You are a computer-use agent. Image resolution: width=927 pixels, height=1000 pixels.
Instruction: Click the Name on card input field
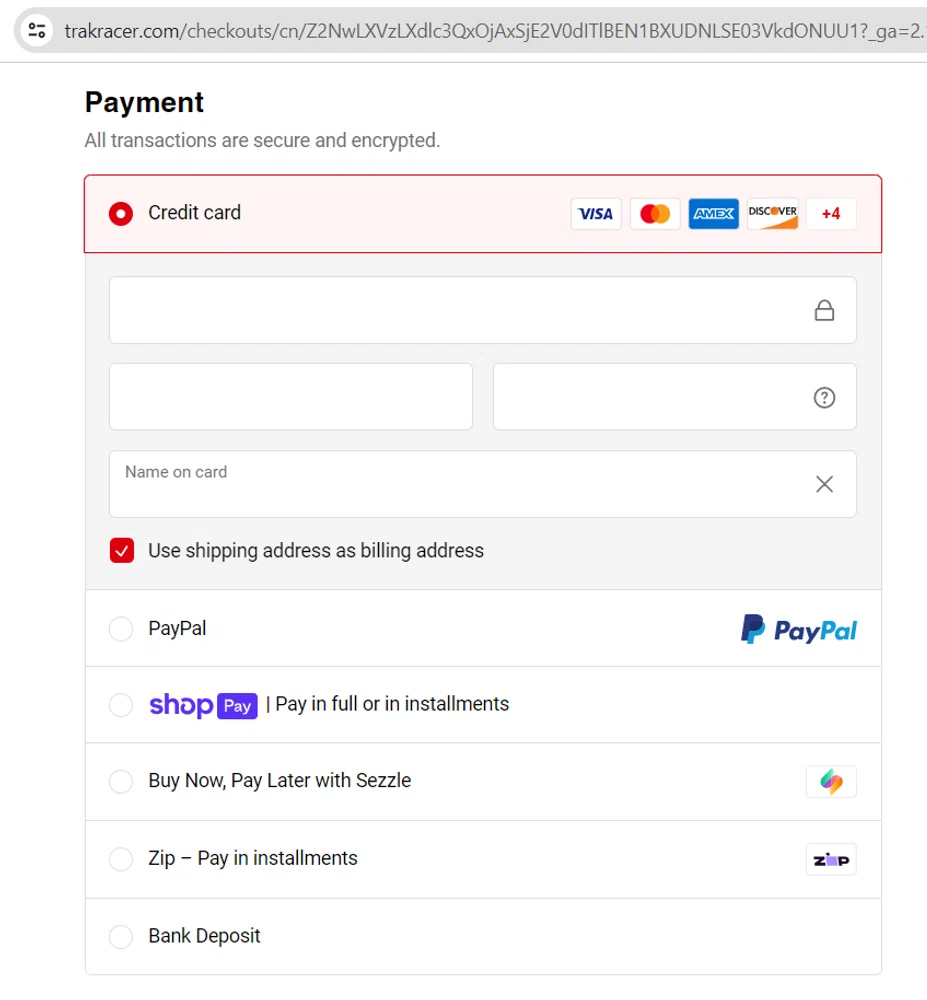point(400,484)
